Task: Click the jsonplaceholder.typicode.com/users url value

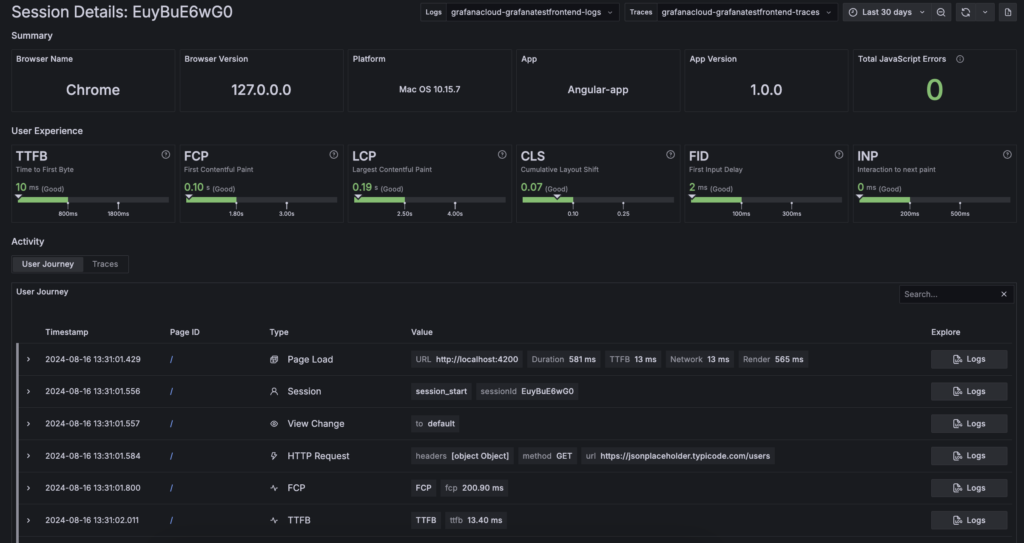Action: (x=685, y=456)
